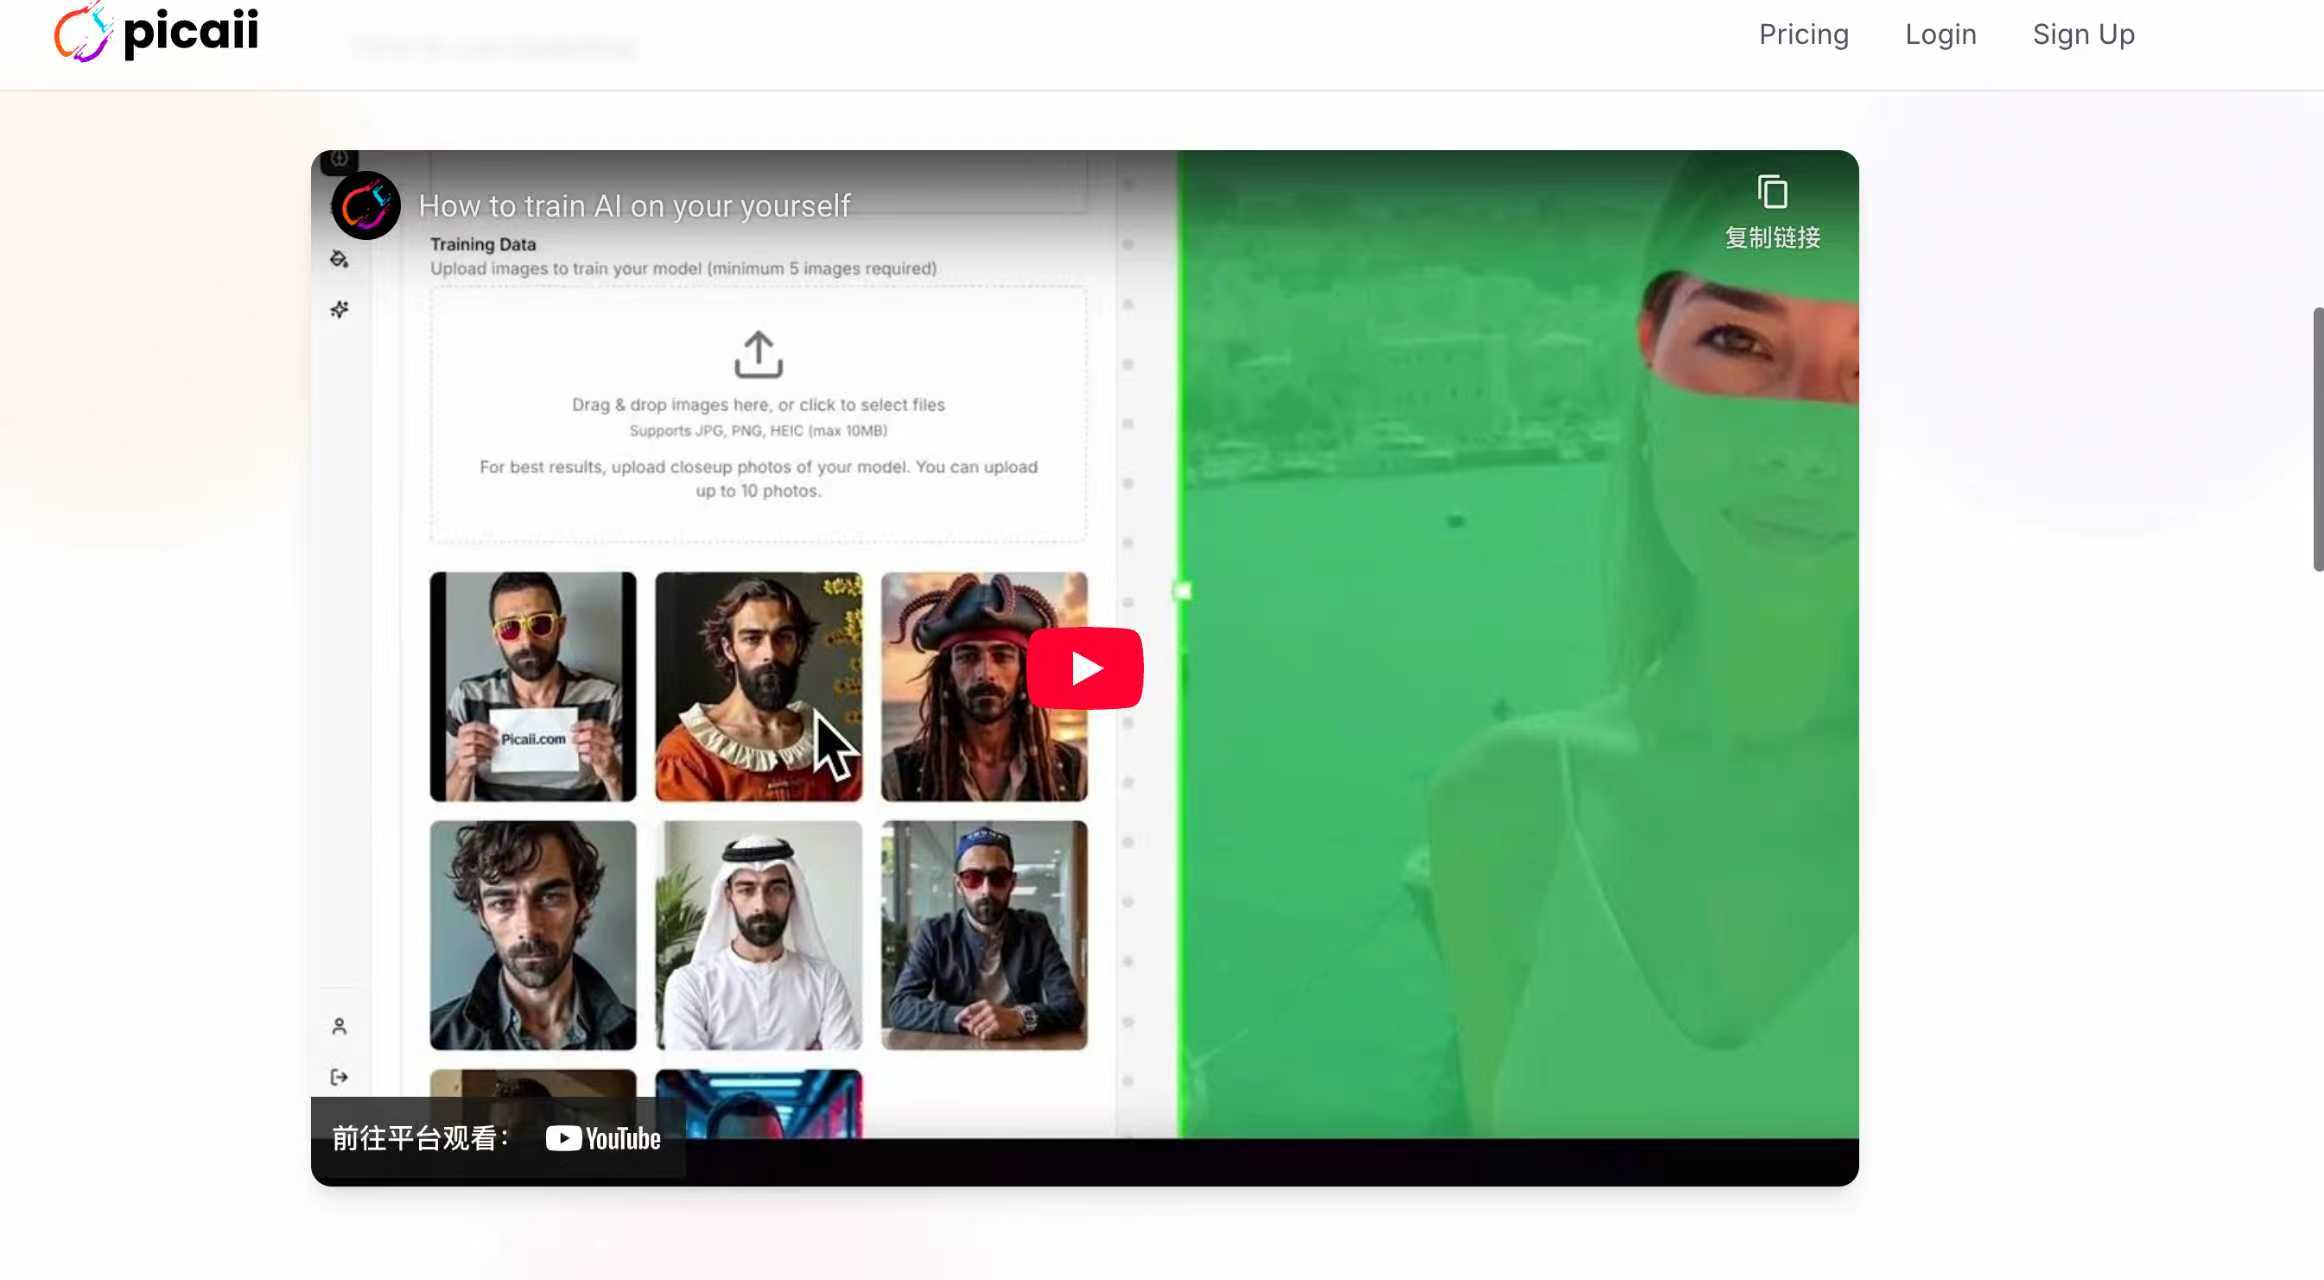
Task: Play the YouTube video
Action: [1084, 668]
